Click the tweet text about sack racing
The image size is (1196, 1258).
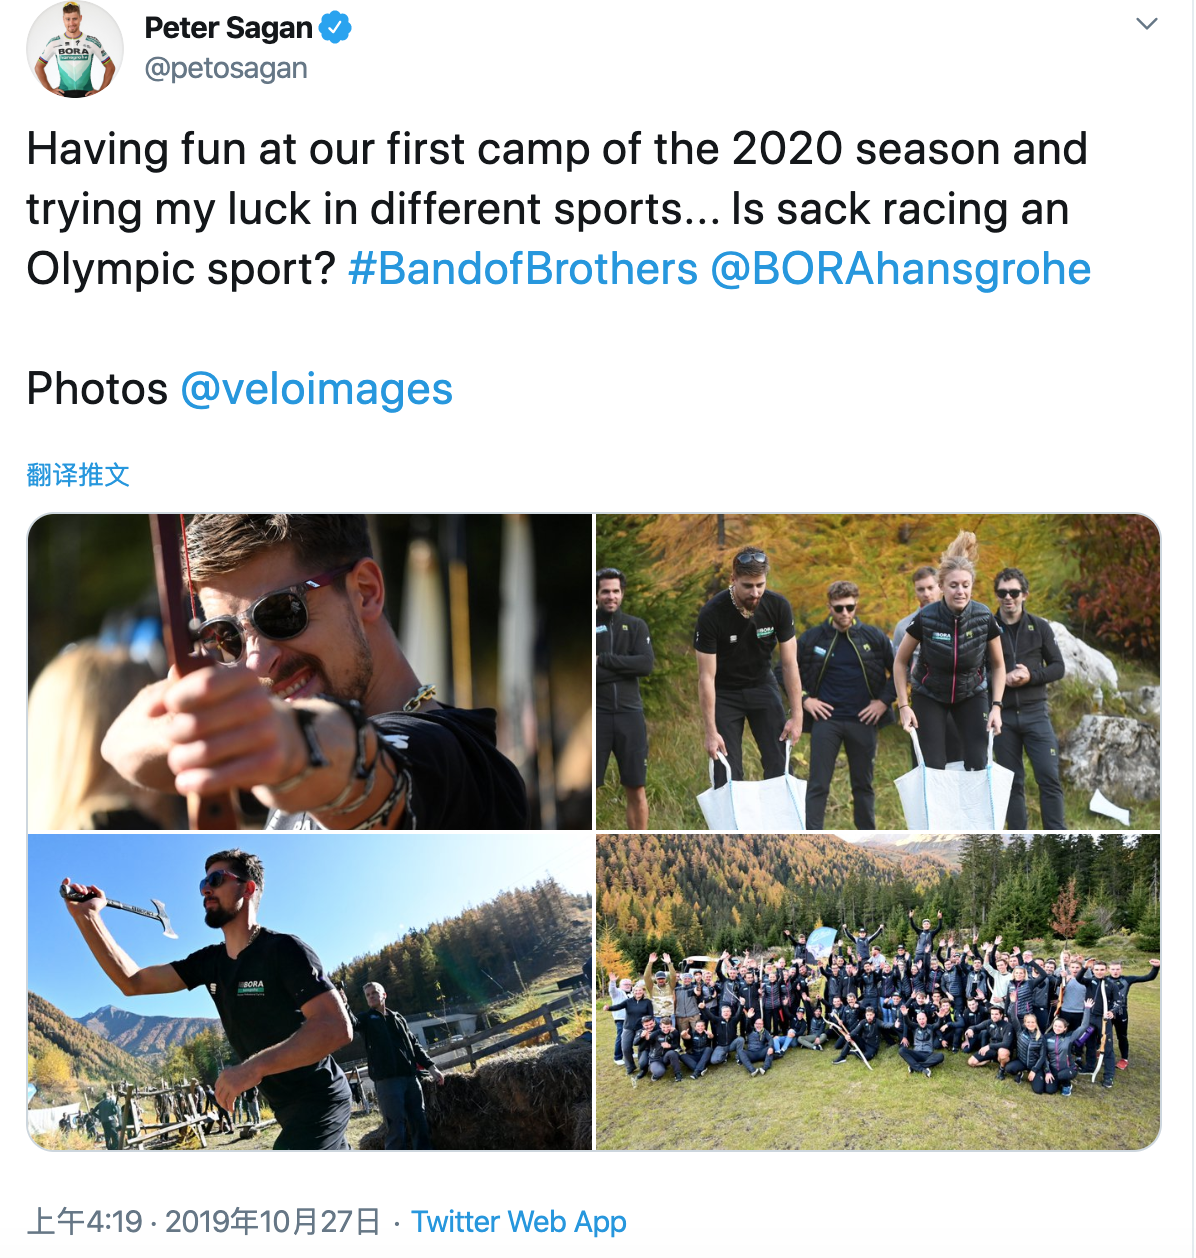[x=558, y=209]
